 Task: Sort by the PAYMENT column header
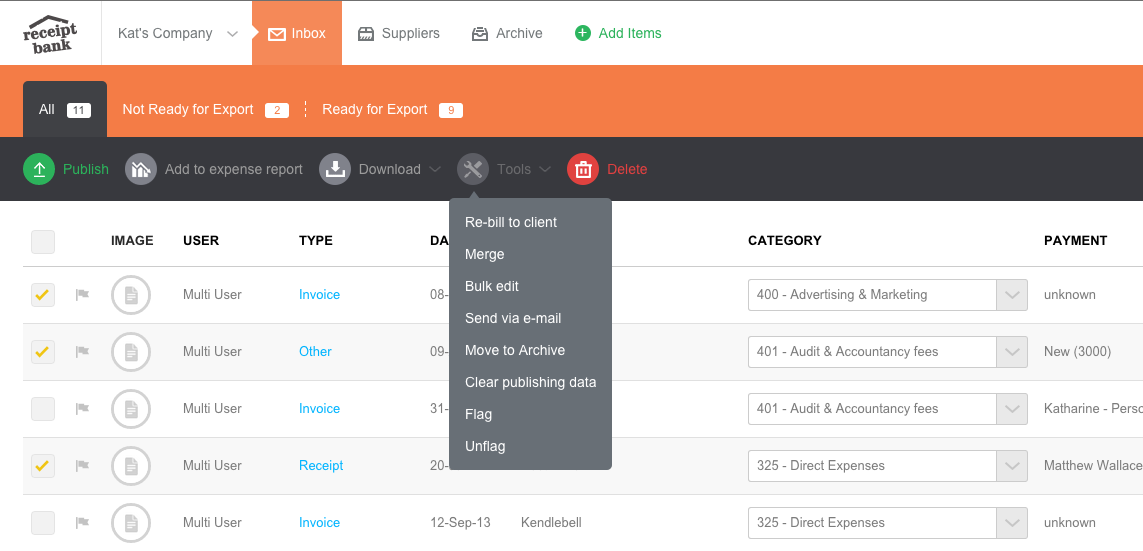tap(1075, 241)
